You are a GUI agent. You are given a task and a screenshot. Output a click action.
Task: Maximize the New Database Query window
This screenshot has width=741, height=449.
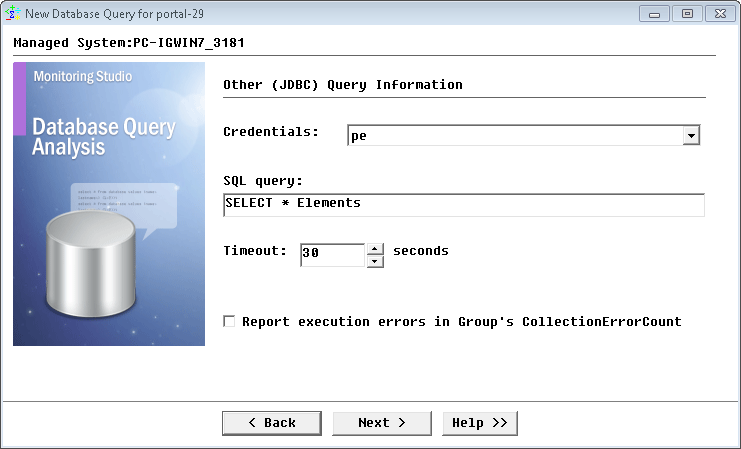[687, 14]
